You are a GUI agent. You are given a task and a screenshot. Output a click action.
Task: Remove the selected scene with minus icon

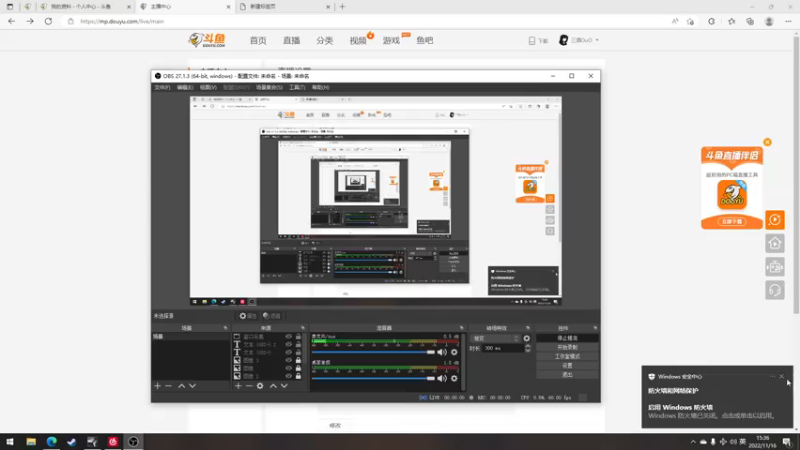(x=168, y=386)
